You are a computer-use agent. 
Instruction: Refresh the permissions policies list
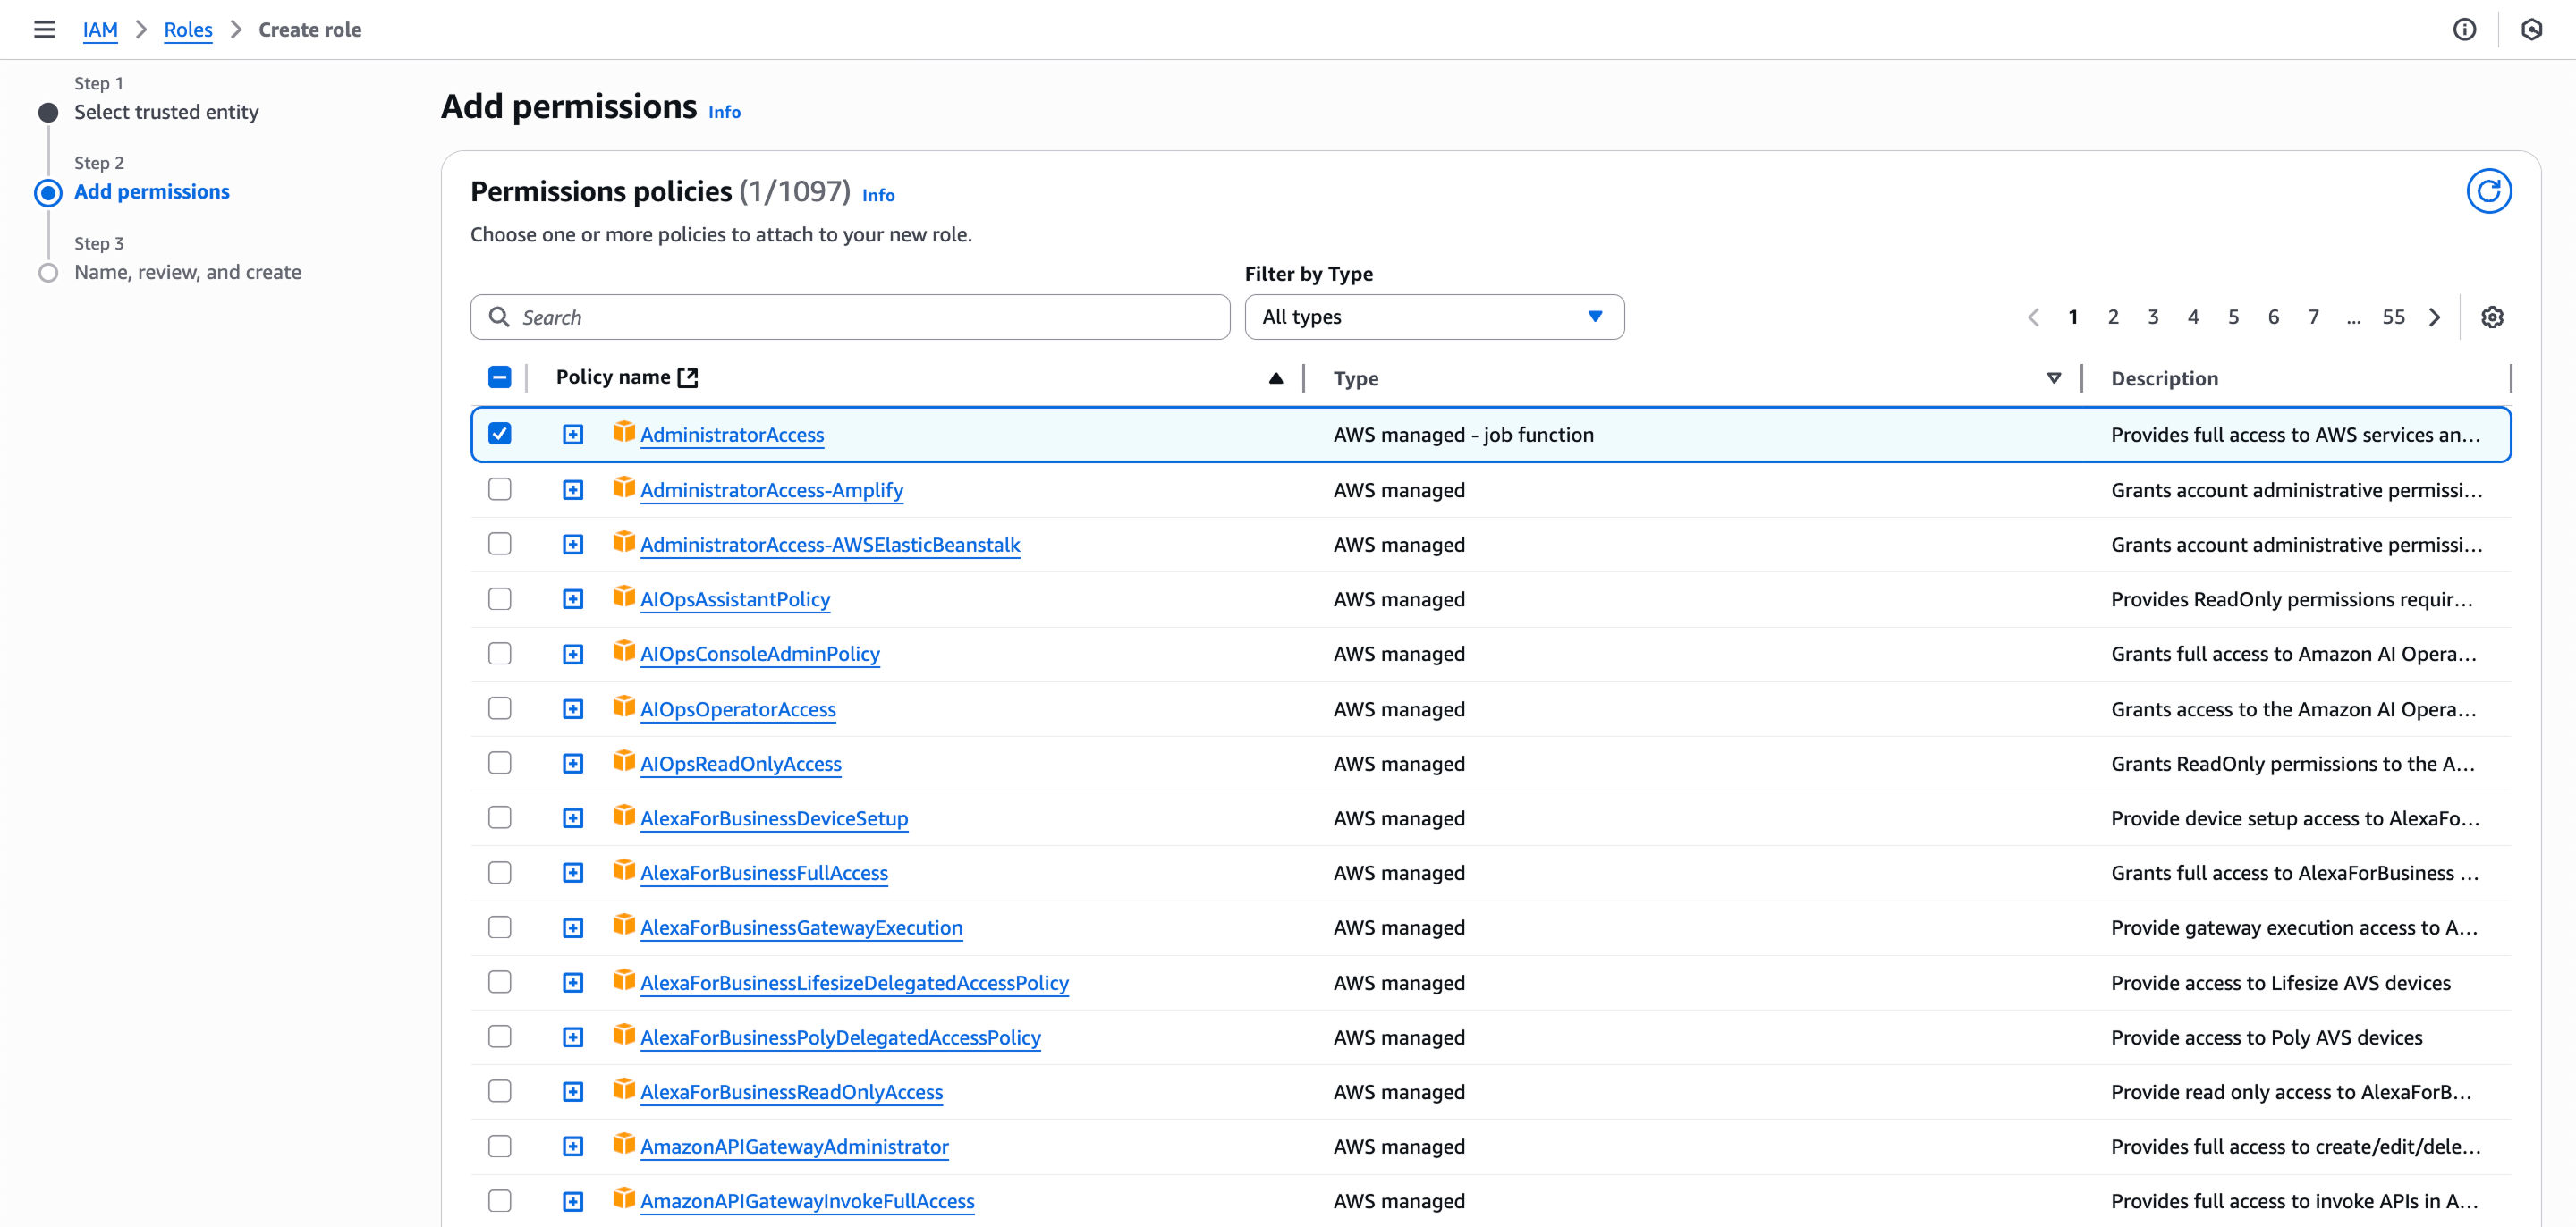click(x=2490, y=190)
